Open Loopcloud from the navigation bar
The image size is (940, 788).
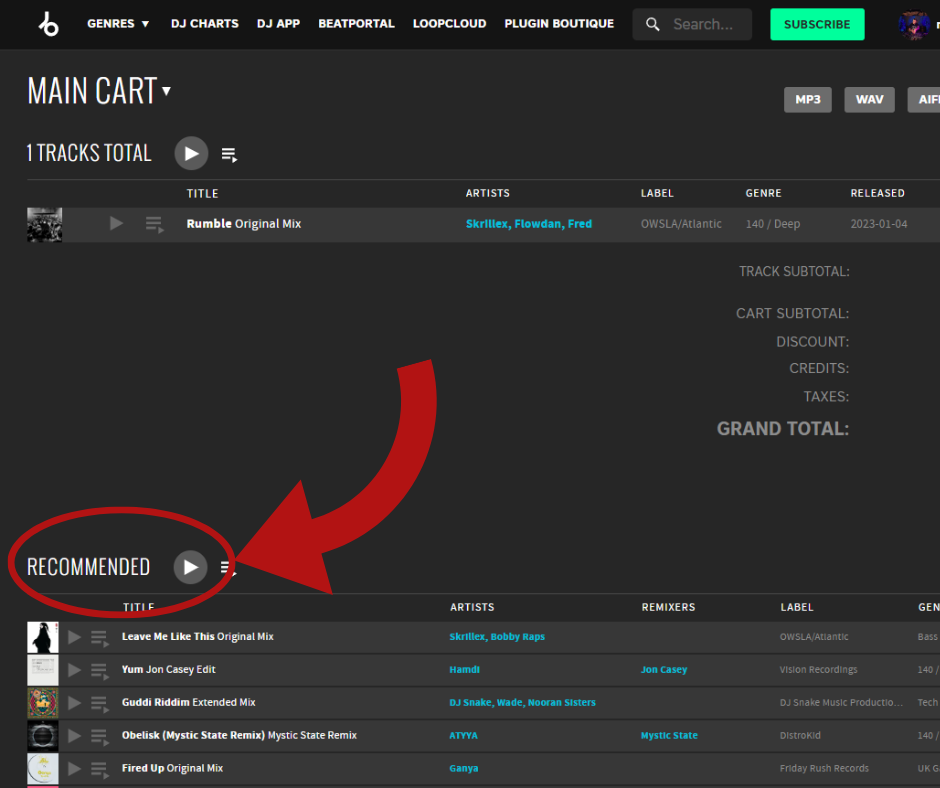[449, 24]
